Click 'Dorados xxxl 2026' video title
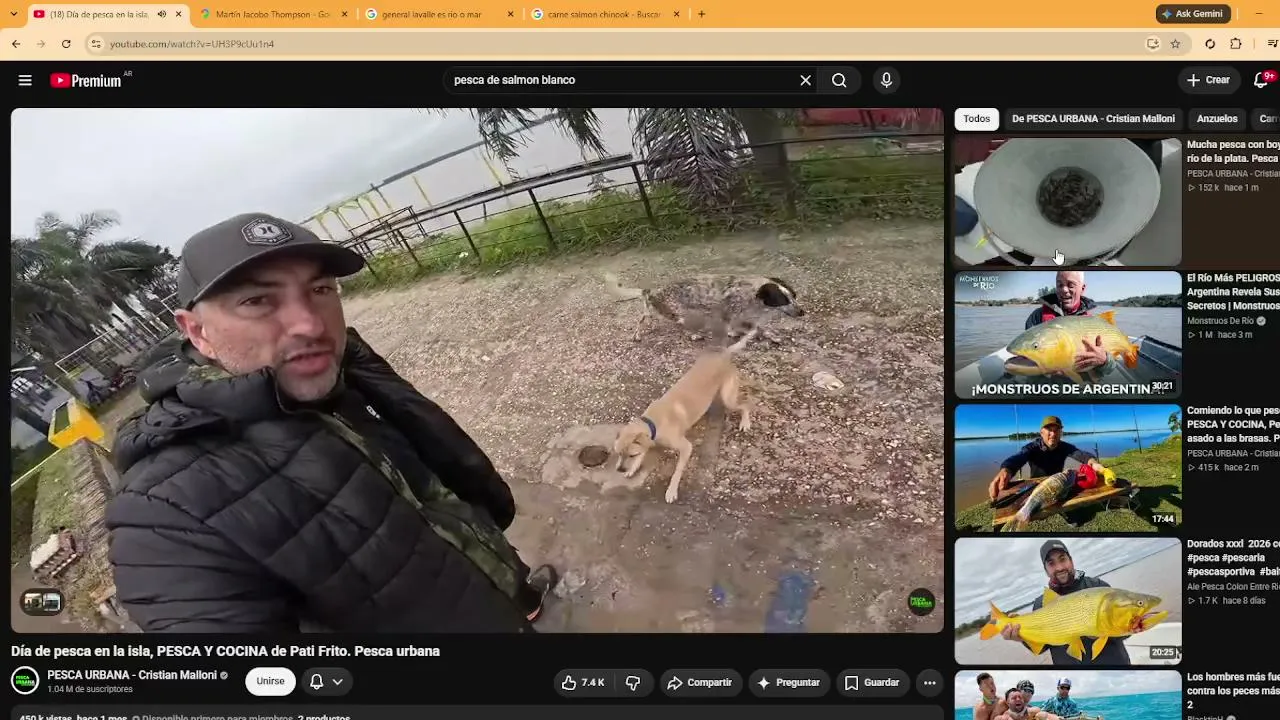Screen dimensions: 1280x720 1233,558
